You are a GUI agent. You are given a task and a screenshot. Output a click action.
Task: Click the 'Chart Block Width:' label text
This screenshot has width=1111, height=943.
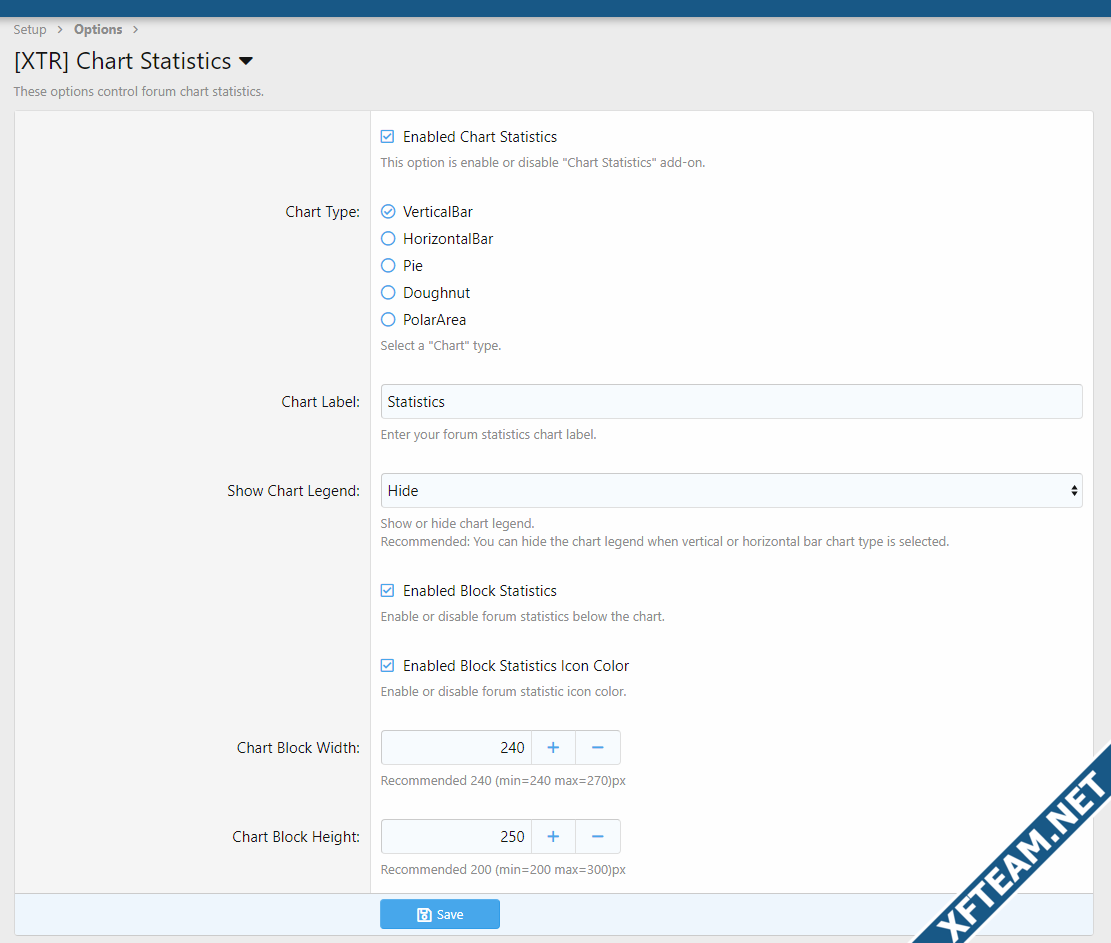(298, 747)
